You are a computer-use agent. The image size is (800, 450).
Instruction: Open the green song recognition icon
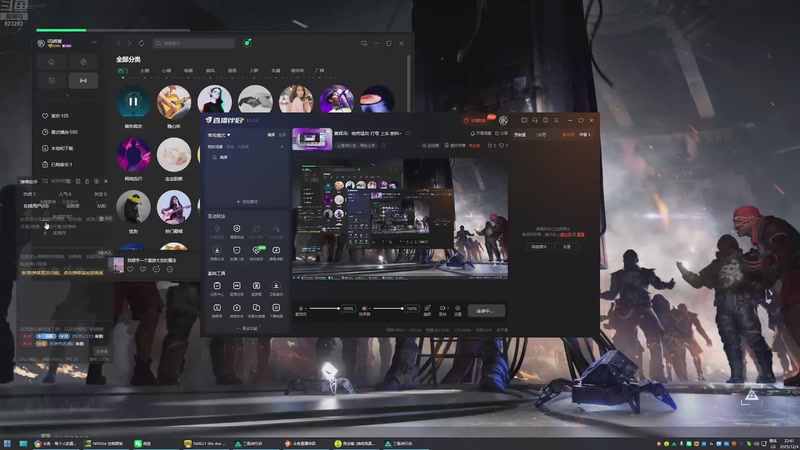point(247,43)
